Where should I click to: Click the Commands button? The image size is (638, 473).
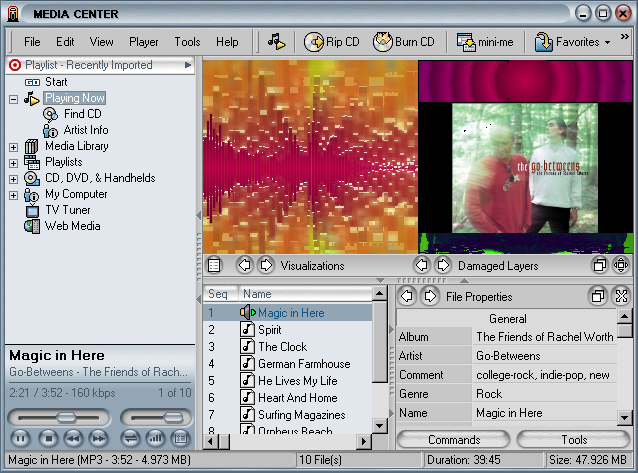[x=454, y=440]
